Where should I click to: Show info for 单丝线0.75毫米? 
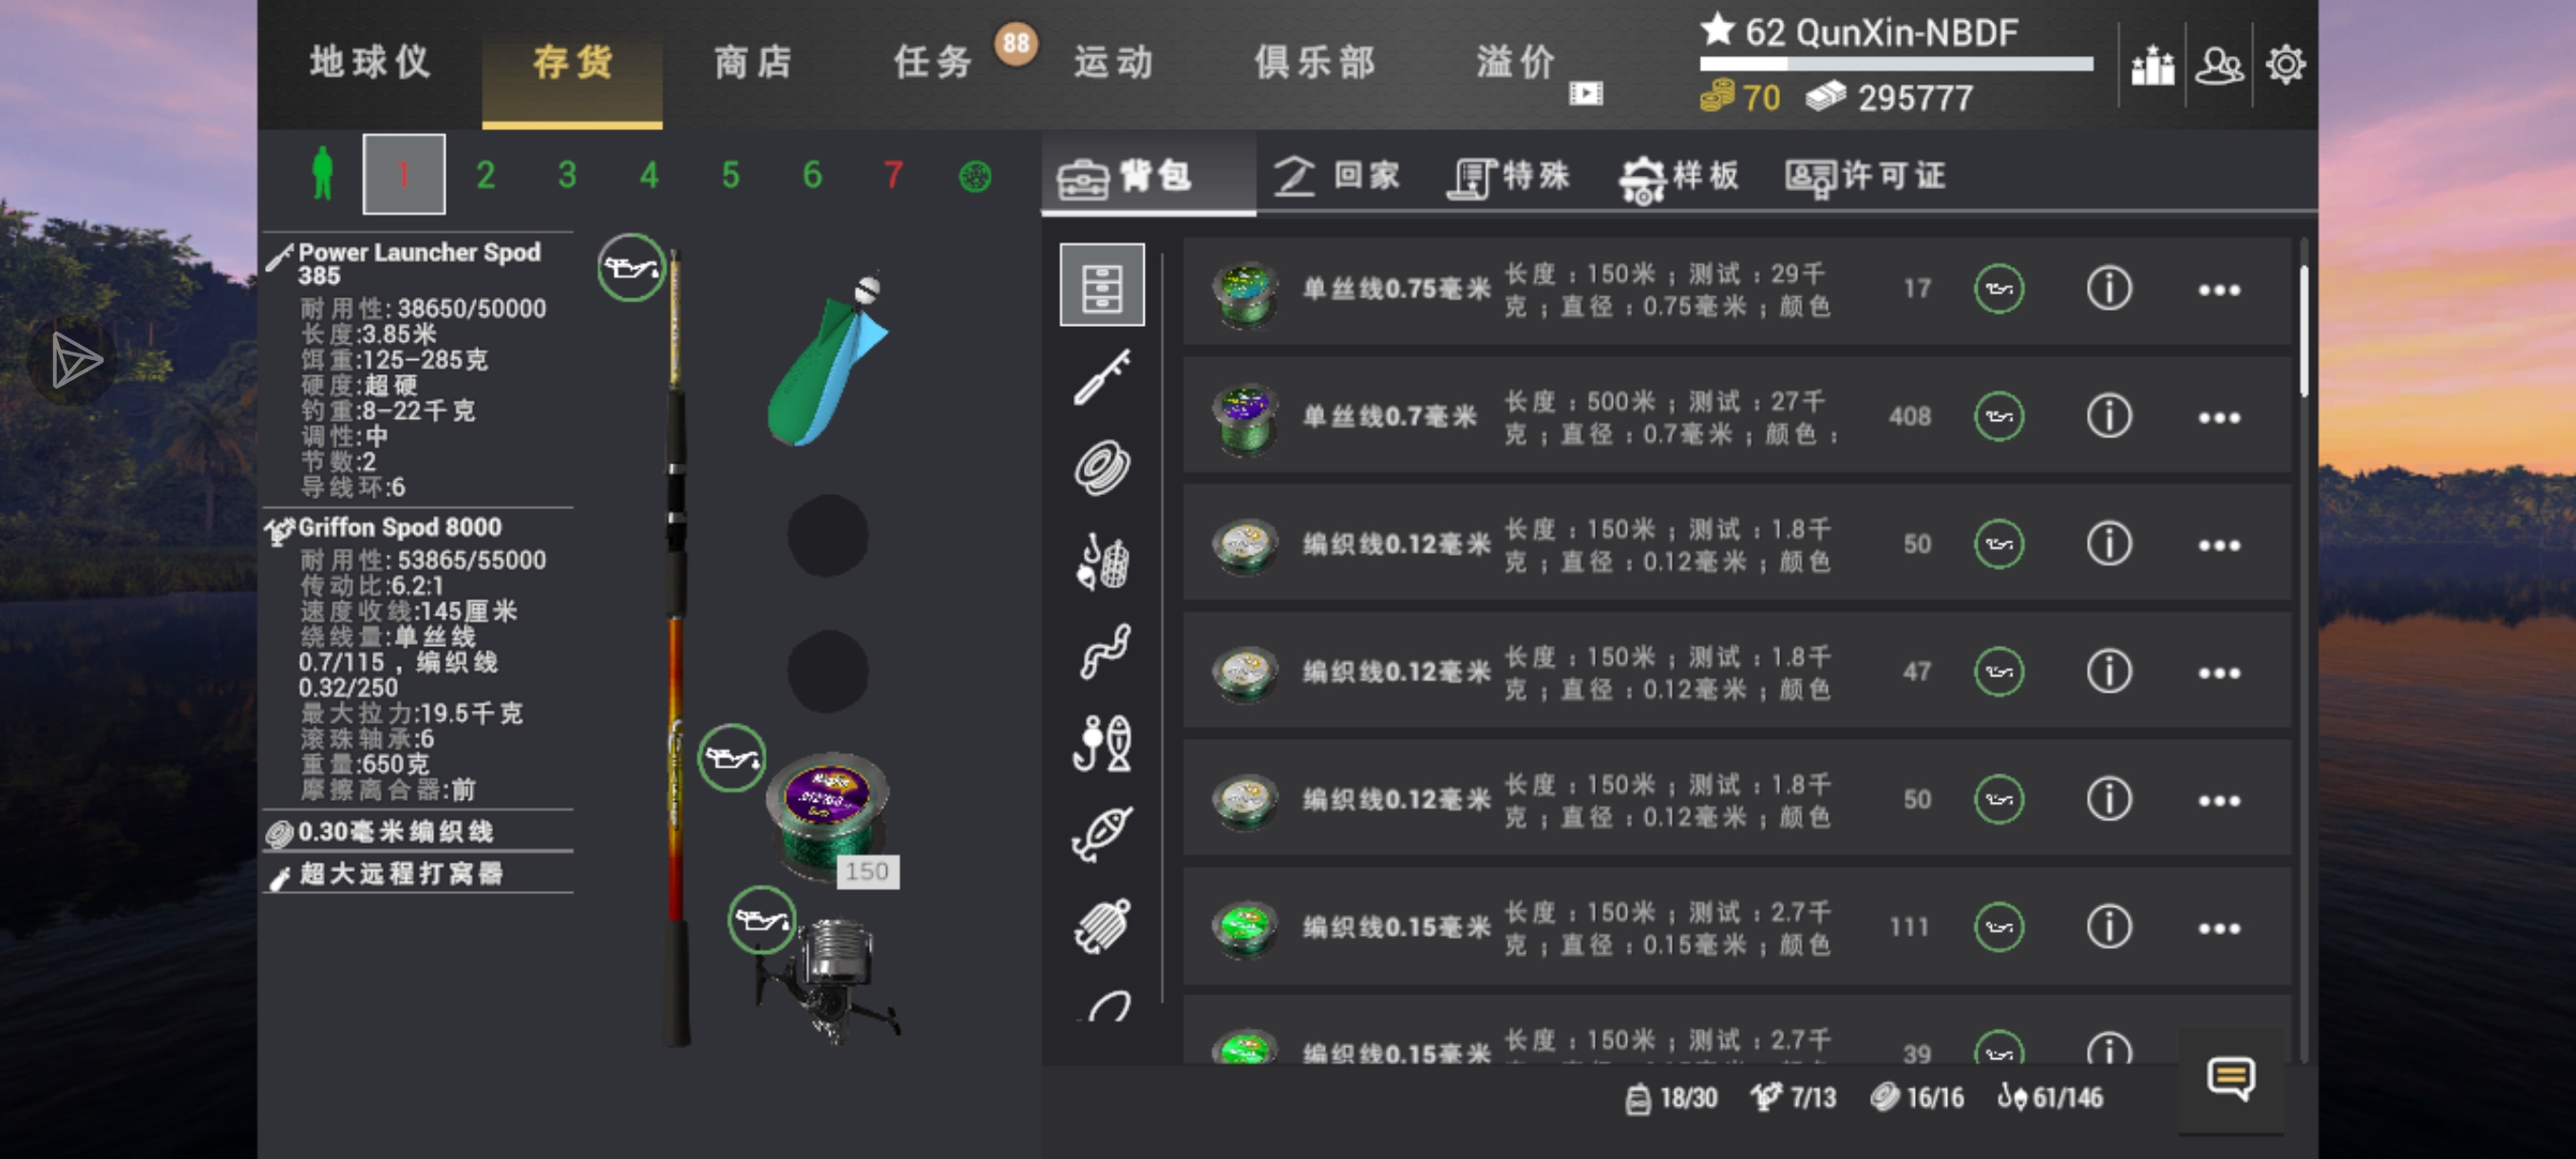pos(2109,289)
